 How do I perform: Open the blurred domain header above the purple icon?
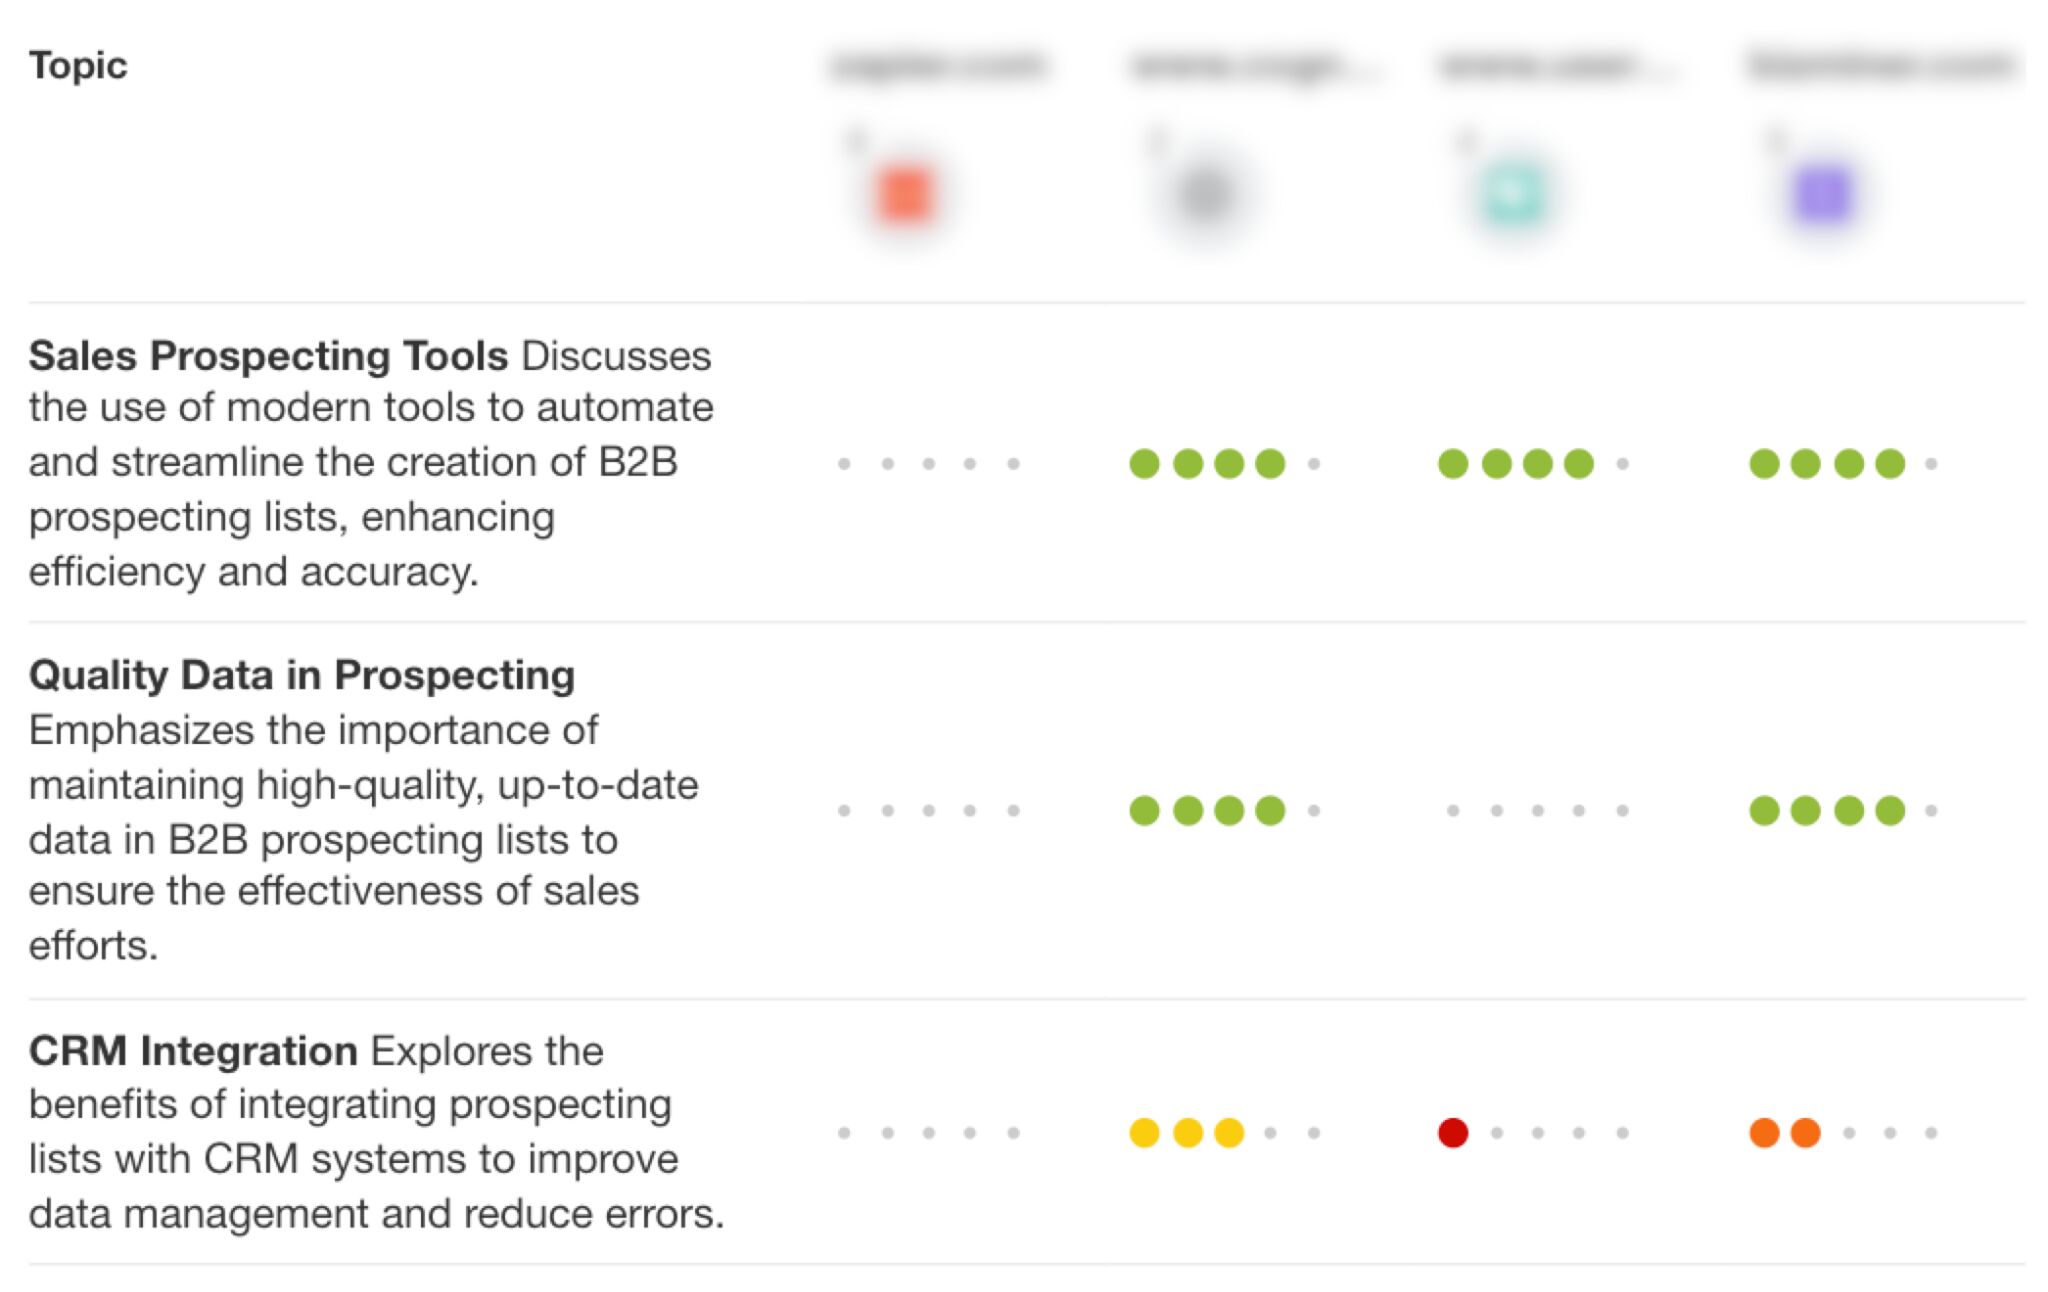pos(1880,66)
